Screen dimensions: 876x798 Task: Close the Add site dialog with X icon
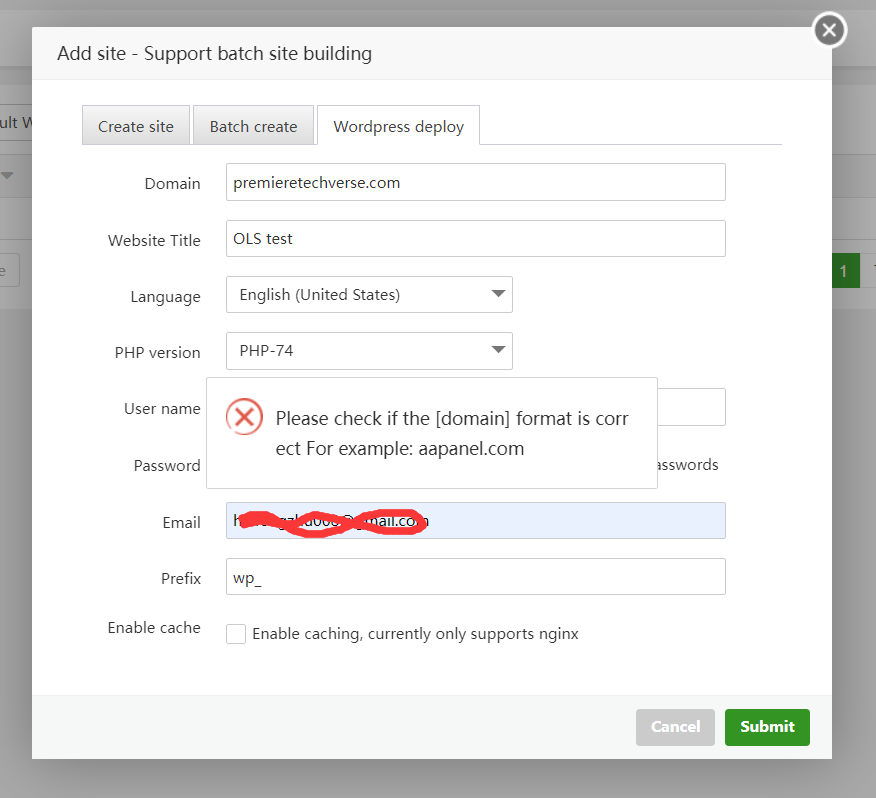pos(829,30)
